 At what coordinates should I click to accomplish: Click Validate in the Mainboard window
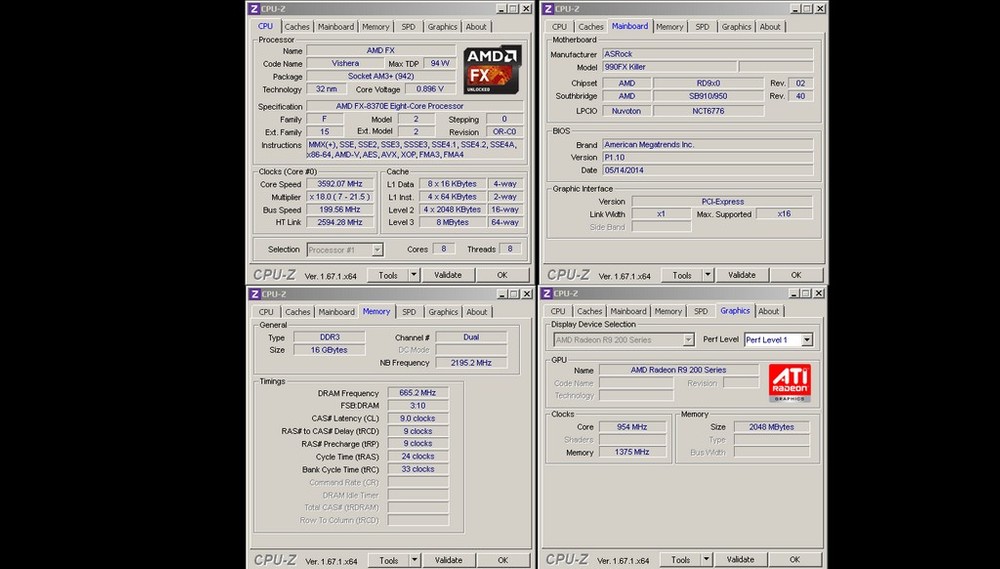point(742,275)
